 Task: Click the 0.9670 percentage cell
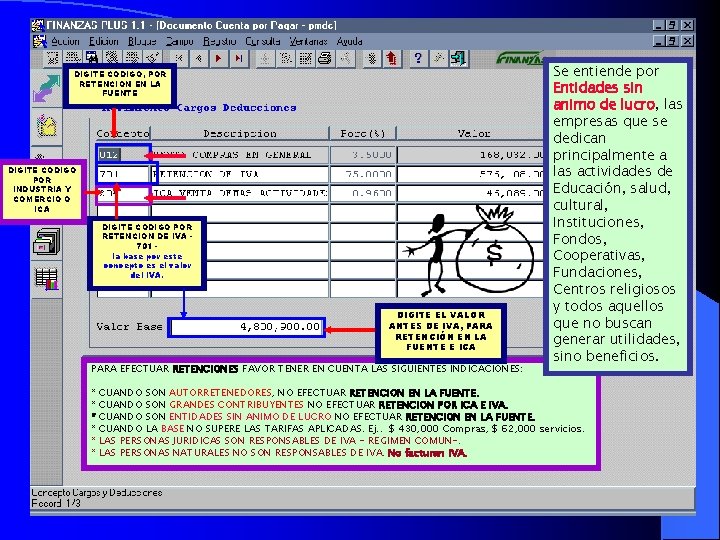(x=363, y=193)
